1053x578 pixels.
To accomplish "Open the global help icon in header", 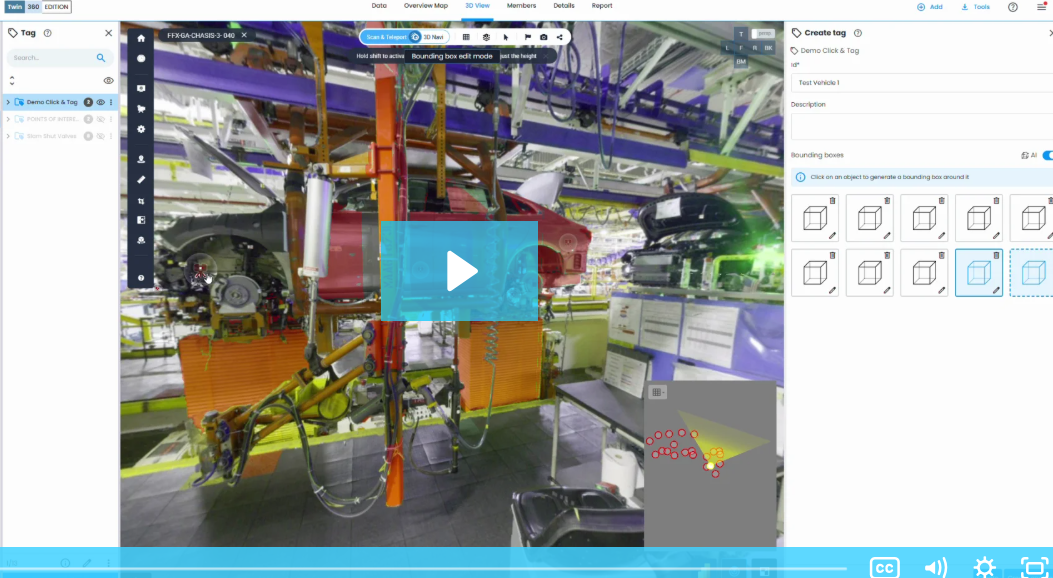I will [x=1013, y=7].
